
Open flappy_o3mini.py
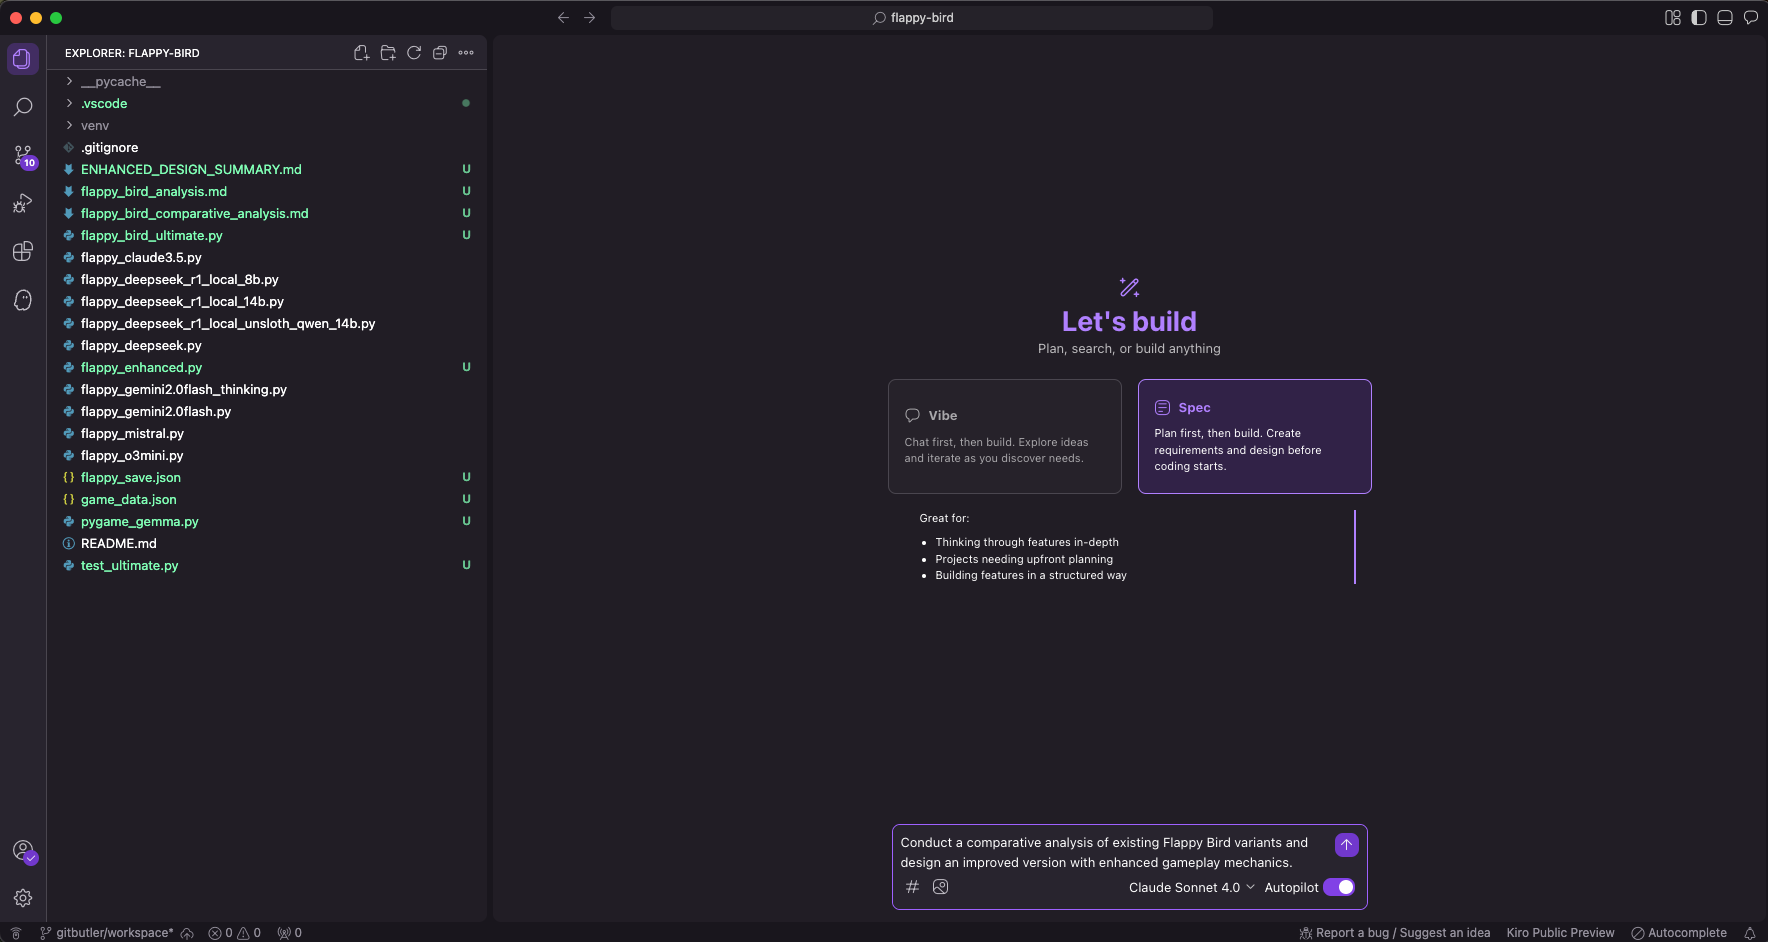(267, 456)
